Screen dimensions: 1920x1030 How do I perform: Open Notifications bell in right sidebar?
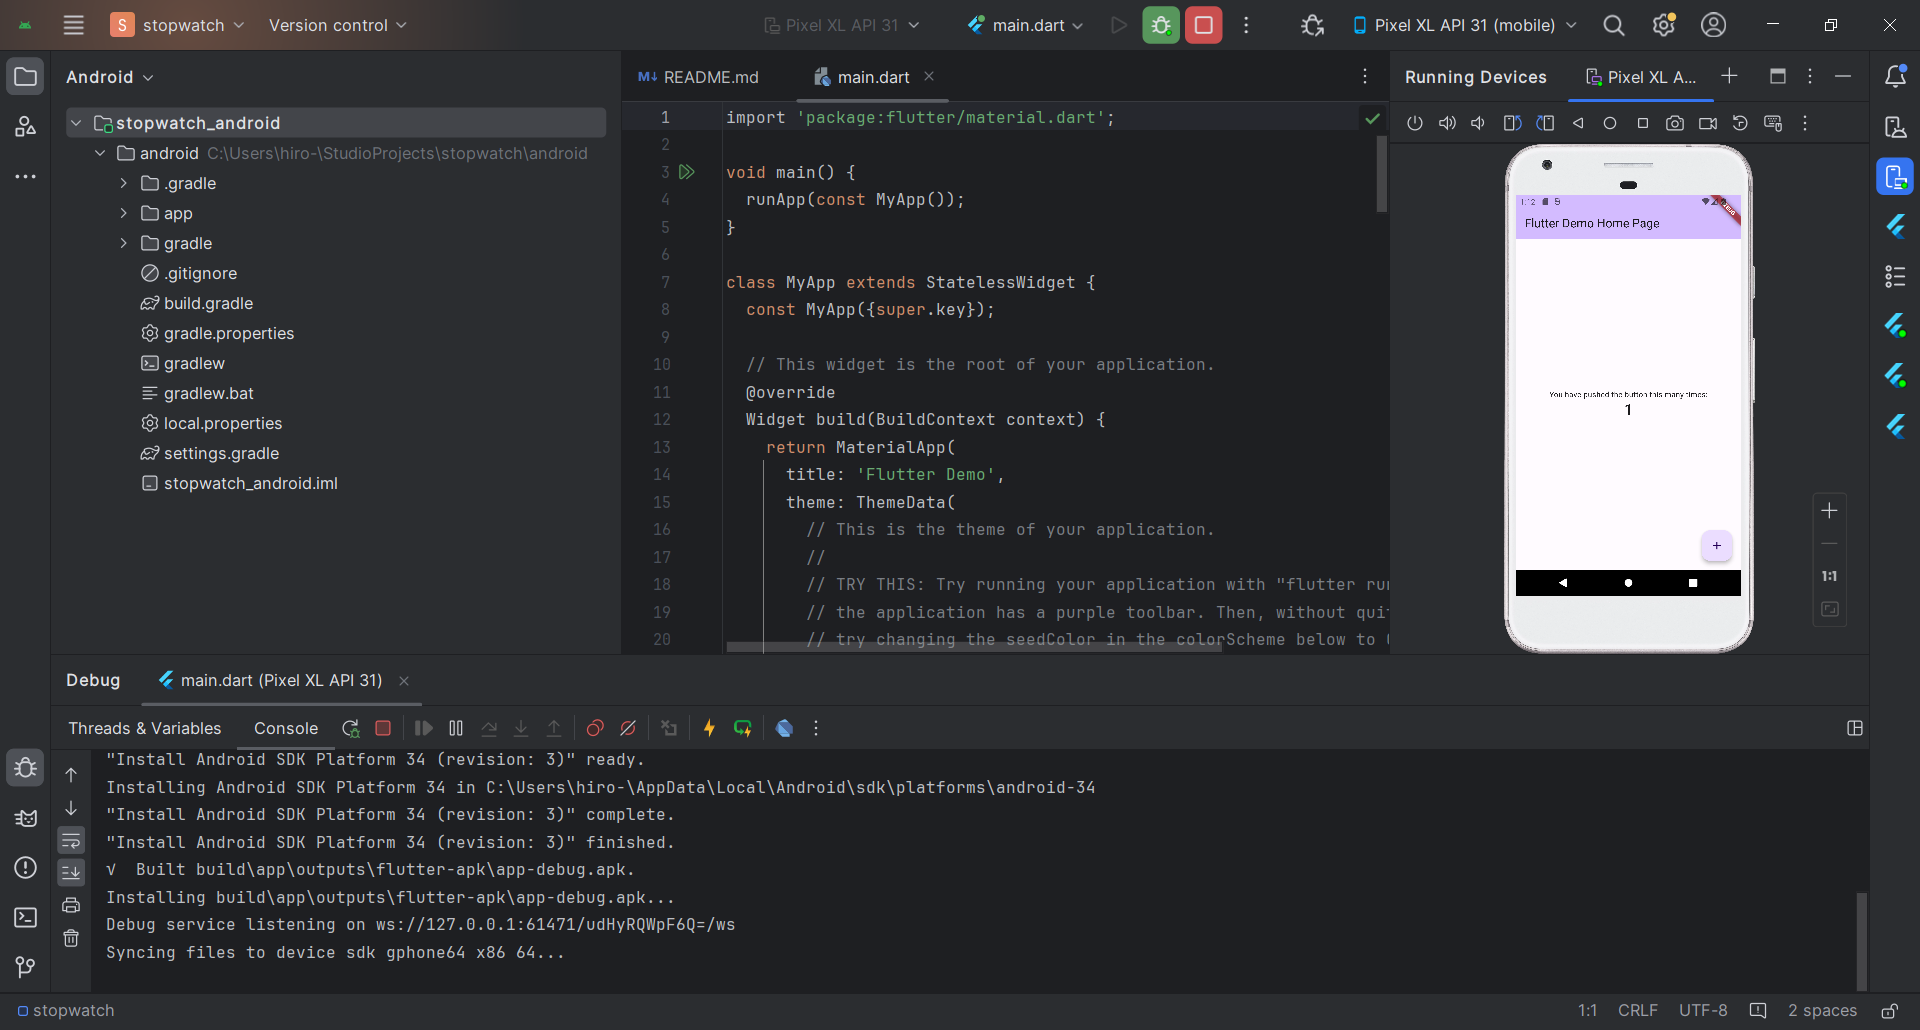click(x=1895, y=76)
